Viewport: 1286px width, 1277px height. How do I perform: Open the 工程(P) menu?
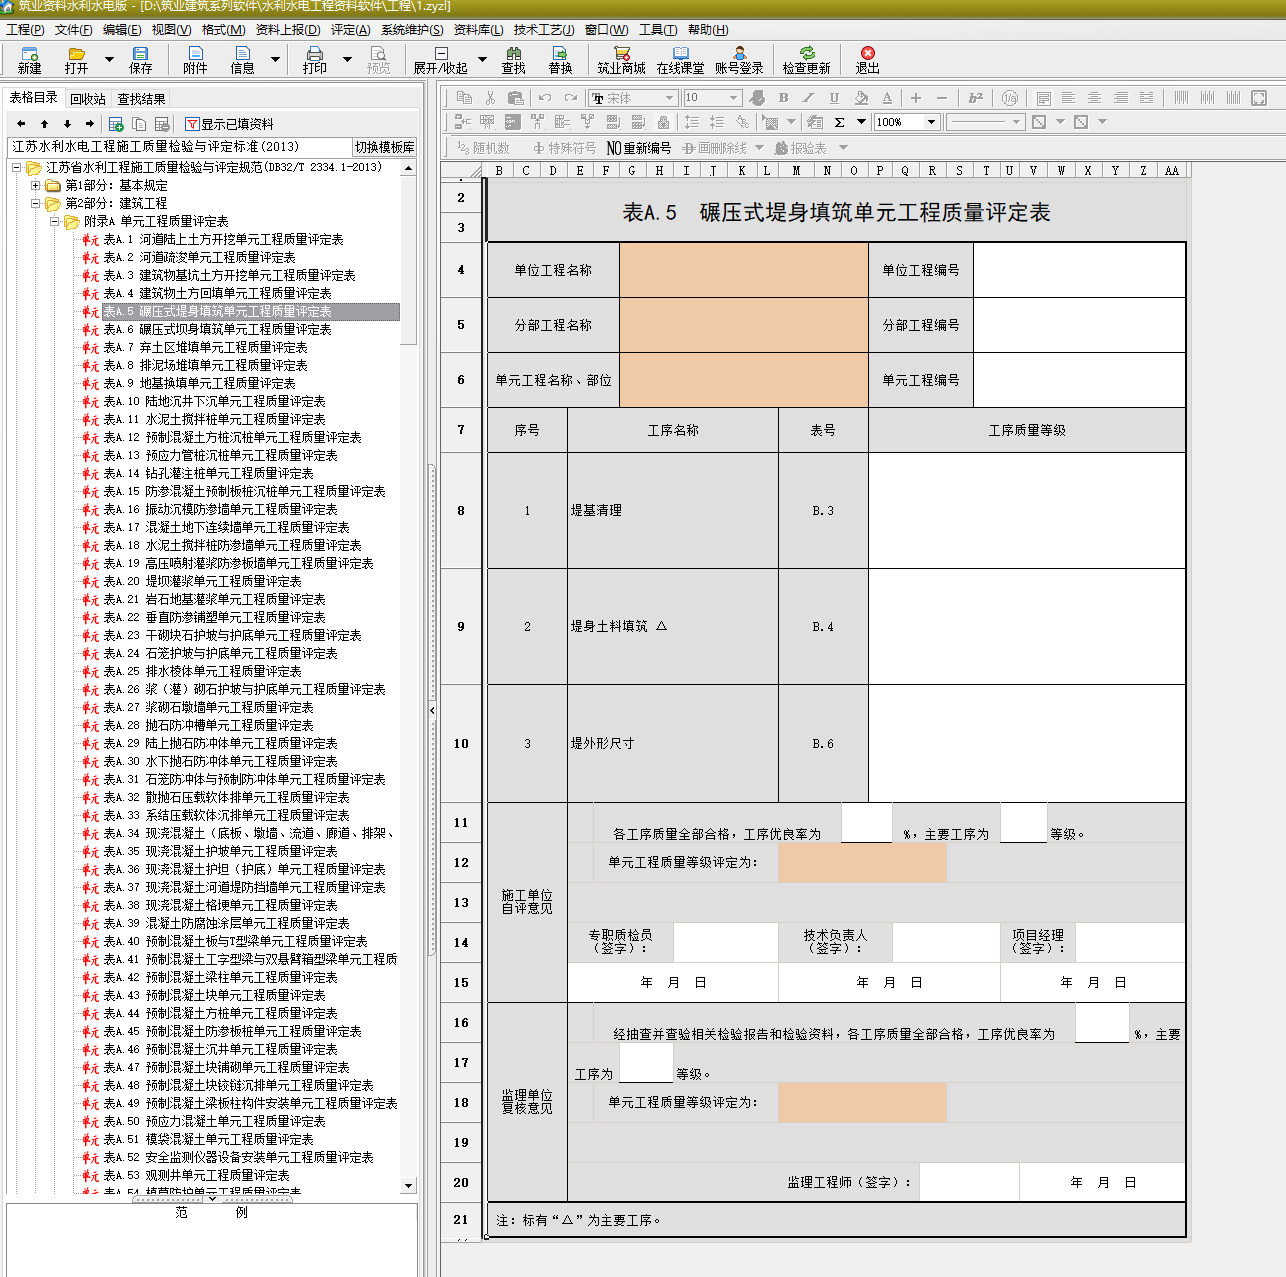[x=25, y=30]
